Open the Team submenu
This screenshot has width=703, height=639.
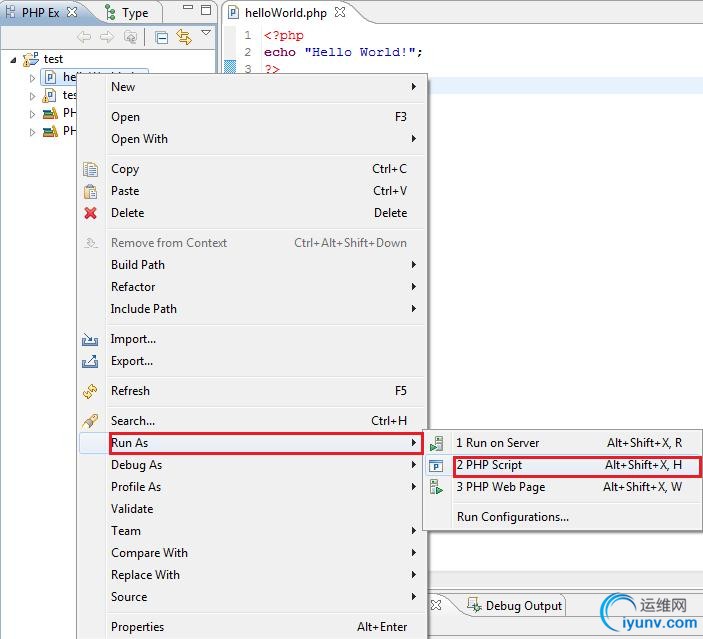pyautogui.click(x=265, y=530)
